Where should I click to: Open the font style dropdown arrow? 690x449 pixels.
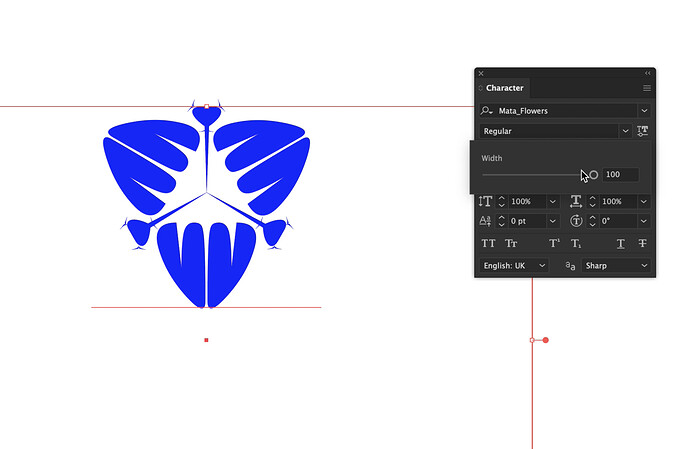click(x=625, y=131)
